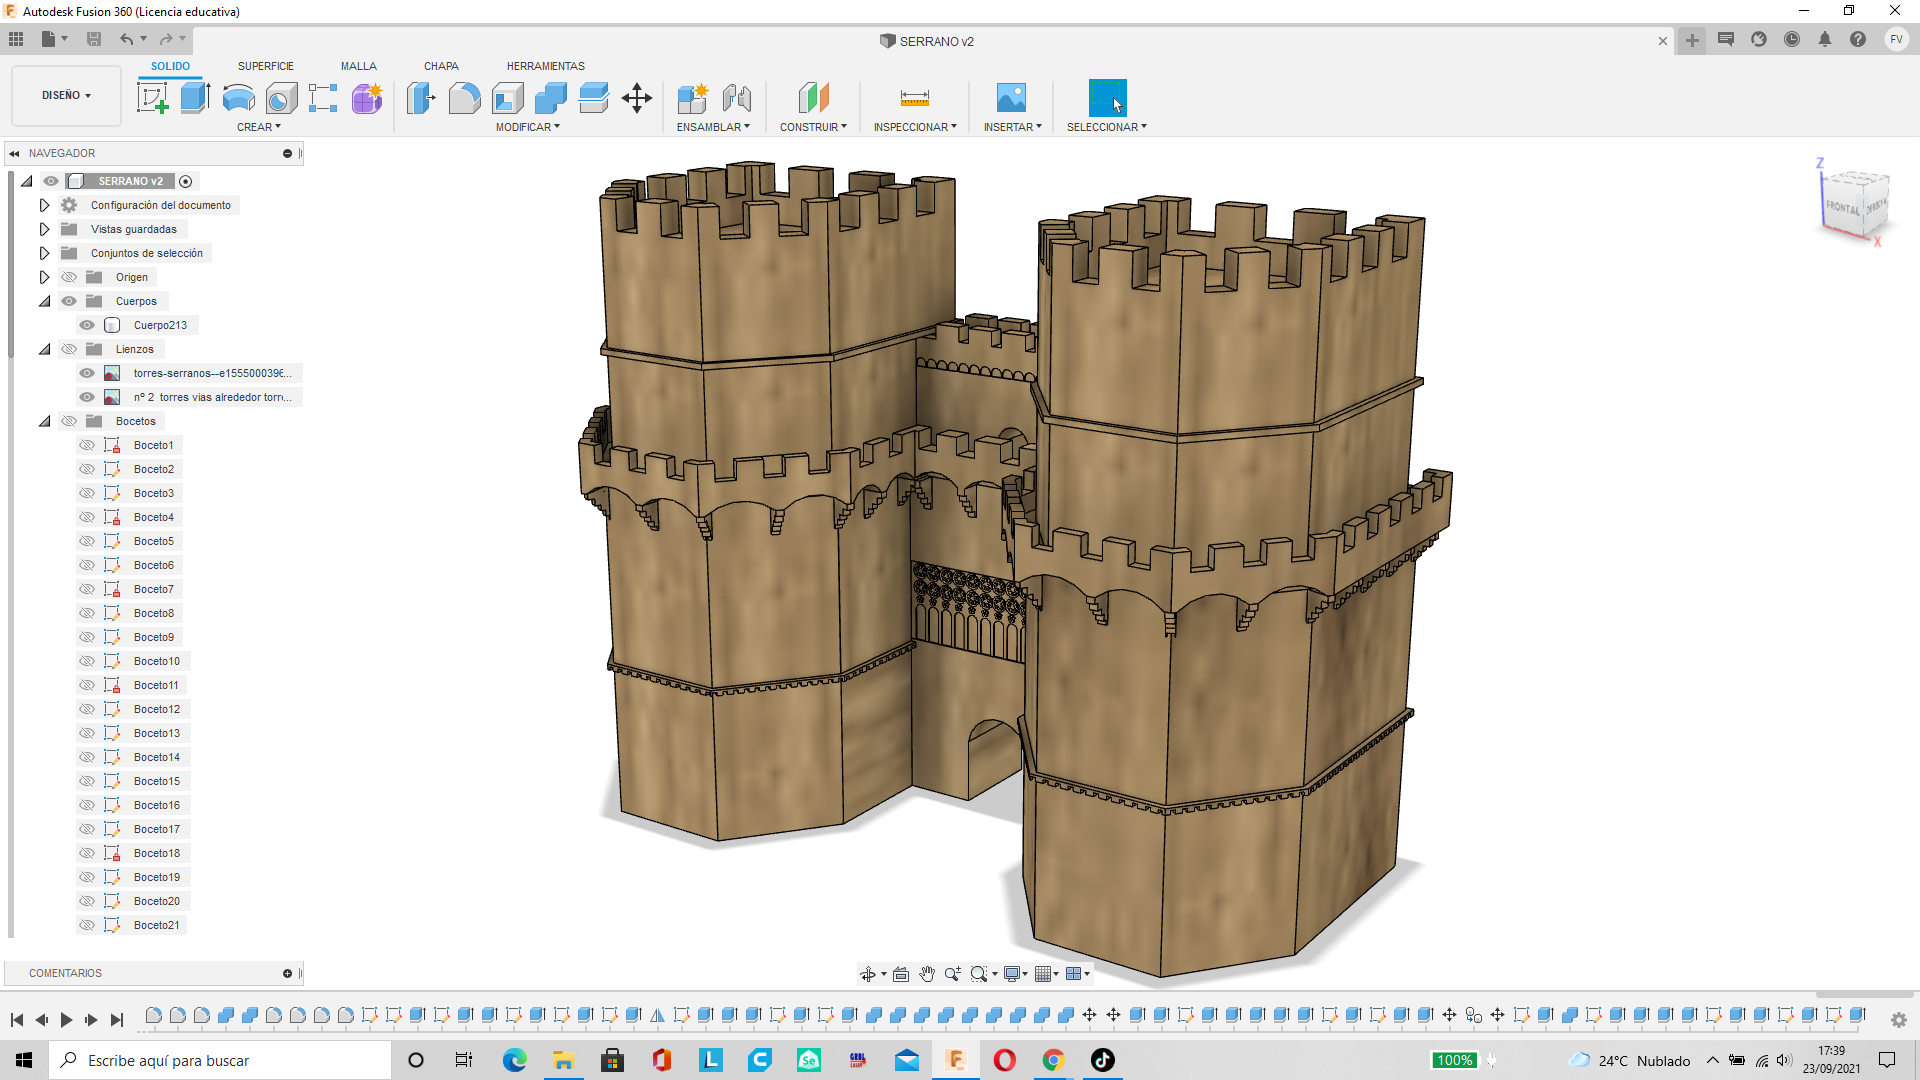
Task: Expand Configuración del documento node
Action: tap(44, 205)
